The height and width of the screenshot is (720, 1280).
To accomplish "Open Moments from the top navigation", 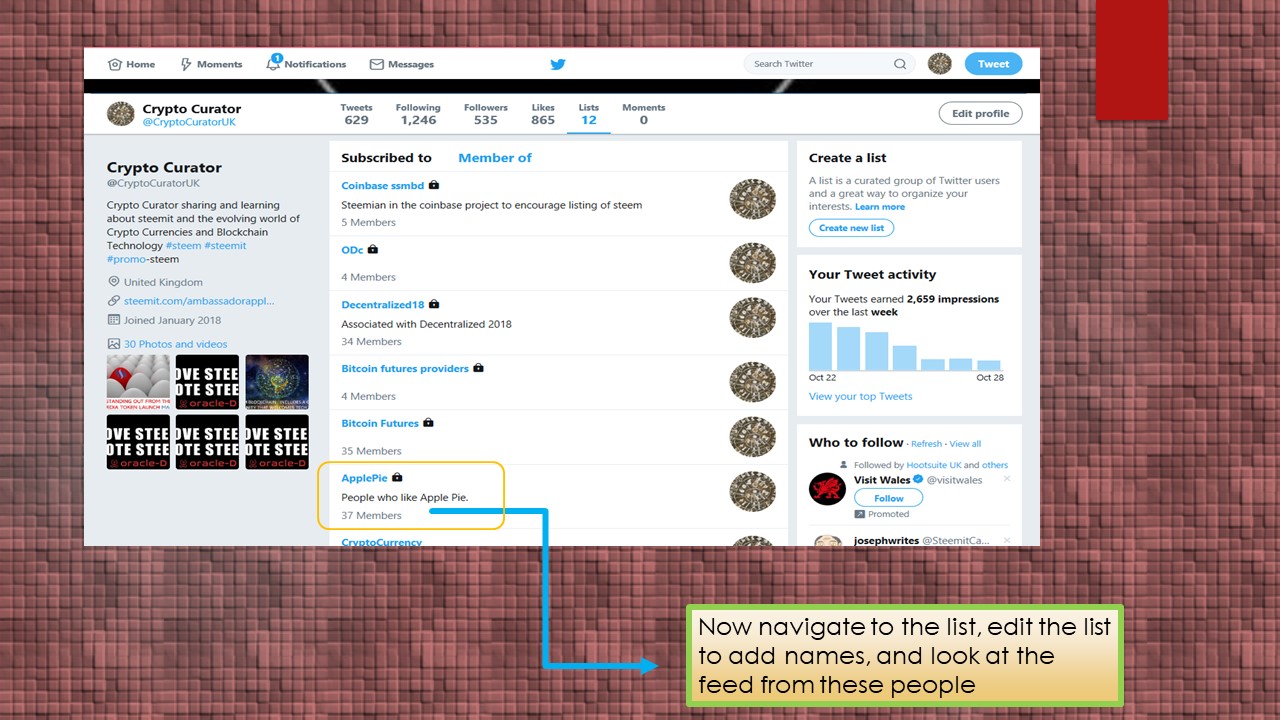I will 211,64.
